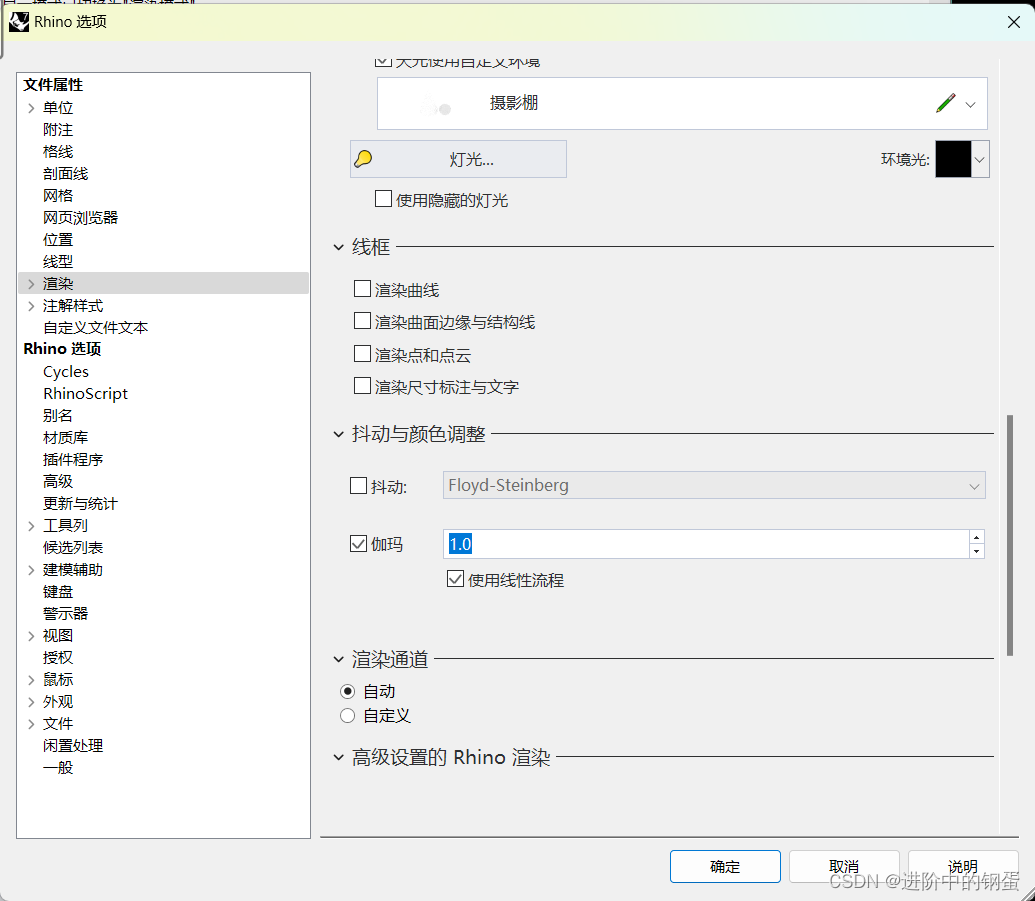Image resolution: width=1035 pixels, height=901 pixels.
Task: Open the RhinoScript settings page
Action: click(85, 393)
